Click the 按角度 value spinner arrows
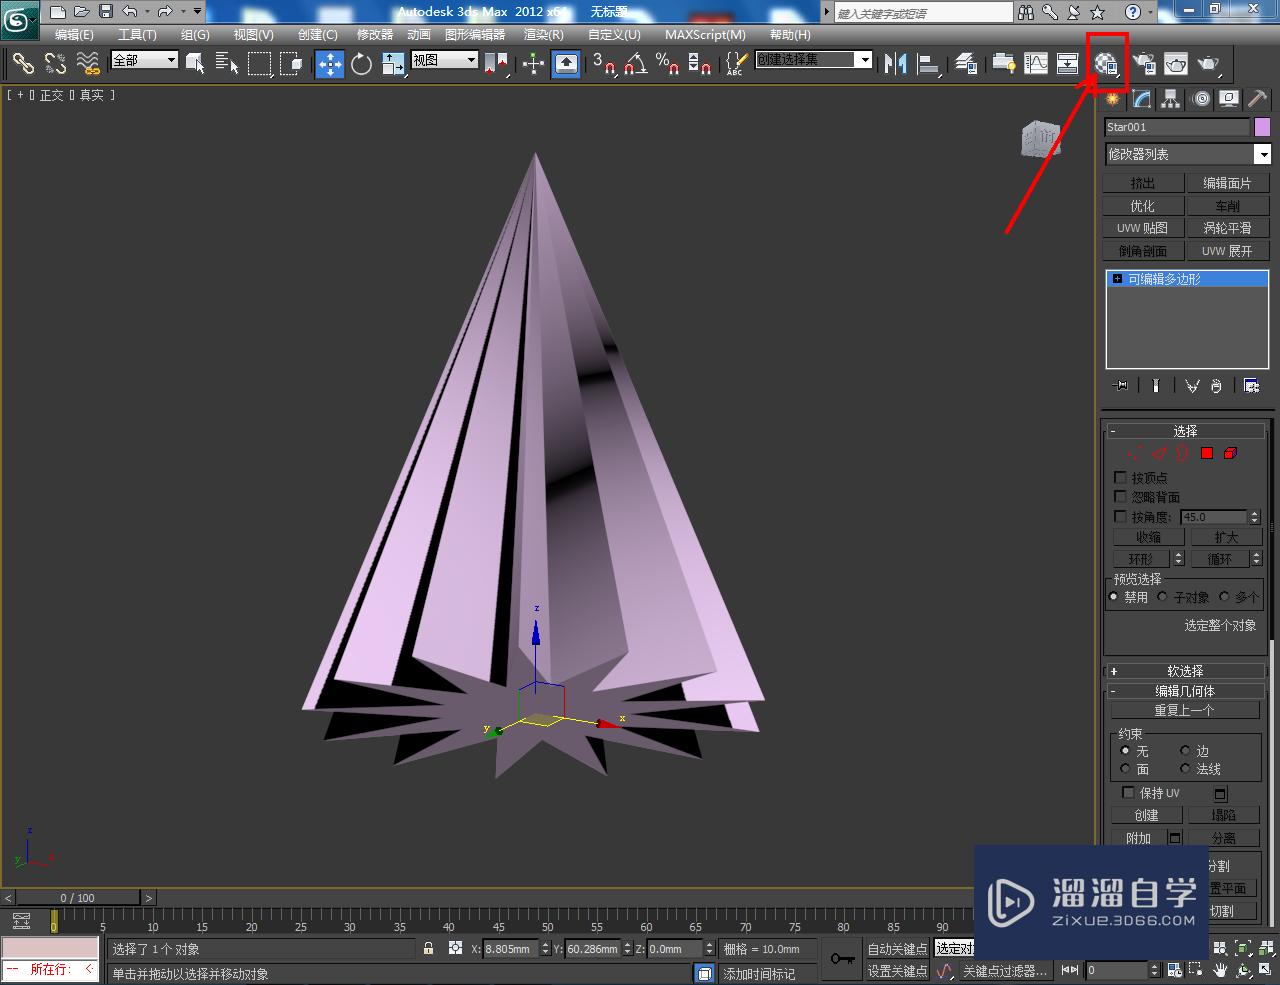This screenshot has width=1280, height=985. 1255,517
